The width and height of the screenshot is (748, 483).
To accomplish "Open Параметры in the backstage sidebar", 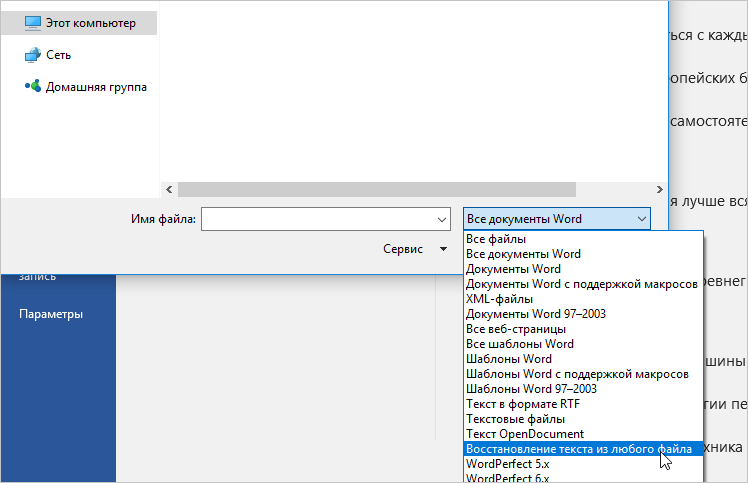I will point(51,314).
